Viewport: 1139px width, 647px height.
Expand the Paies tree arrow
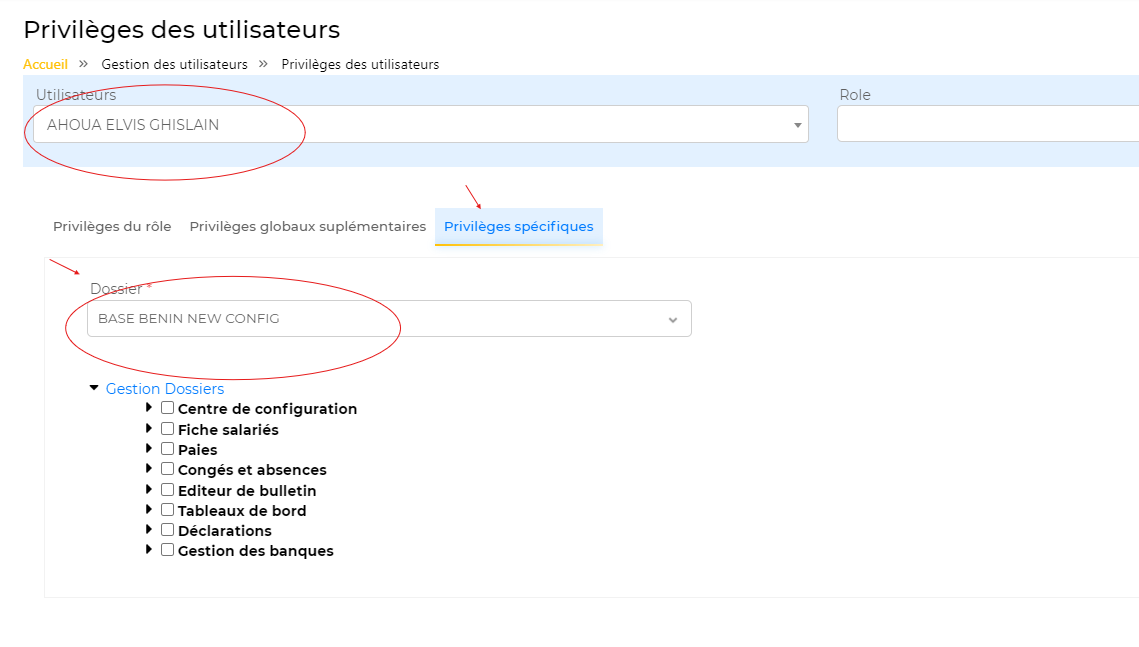click(x=149, y=449)
